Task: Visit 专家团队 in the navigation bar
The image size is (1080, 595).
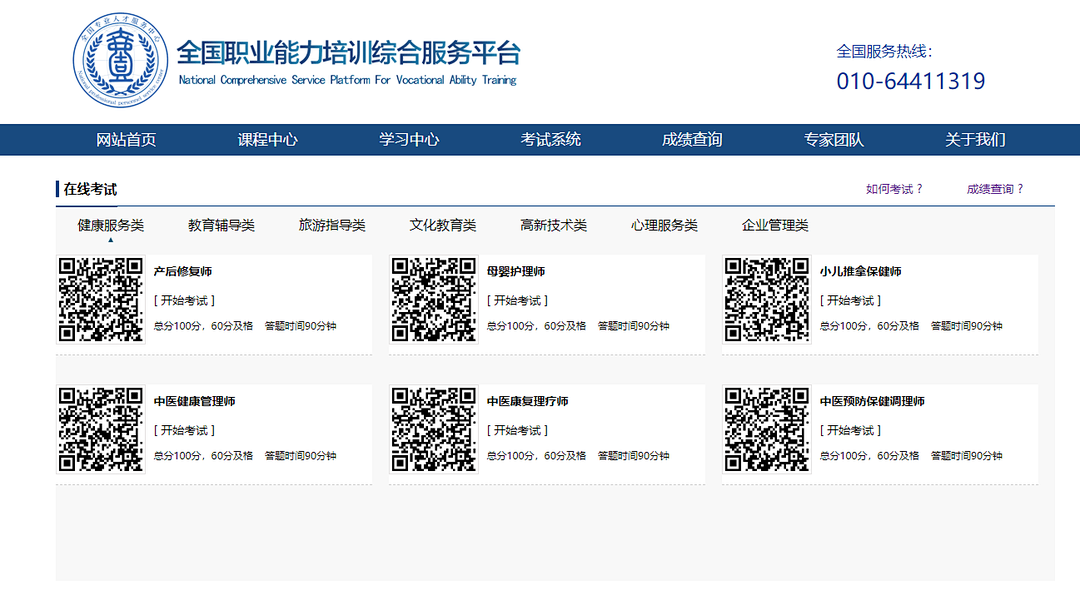Action: pos(834,140)
